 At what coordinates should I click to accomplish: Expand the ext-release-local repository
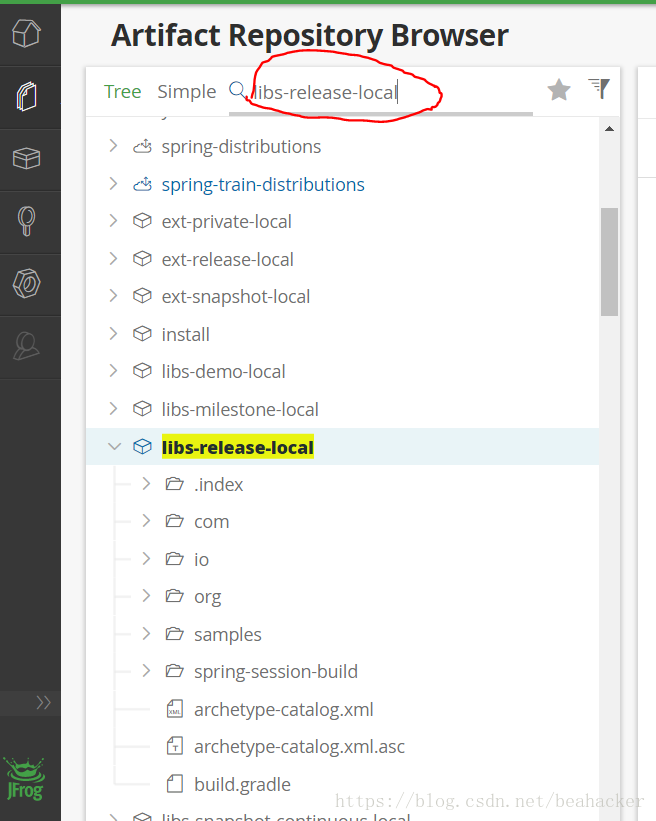click(113, 259)
